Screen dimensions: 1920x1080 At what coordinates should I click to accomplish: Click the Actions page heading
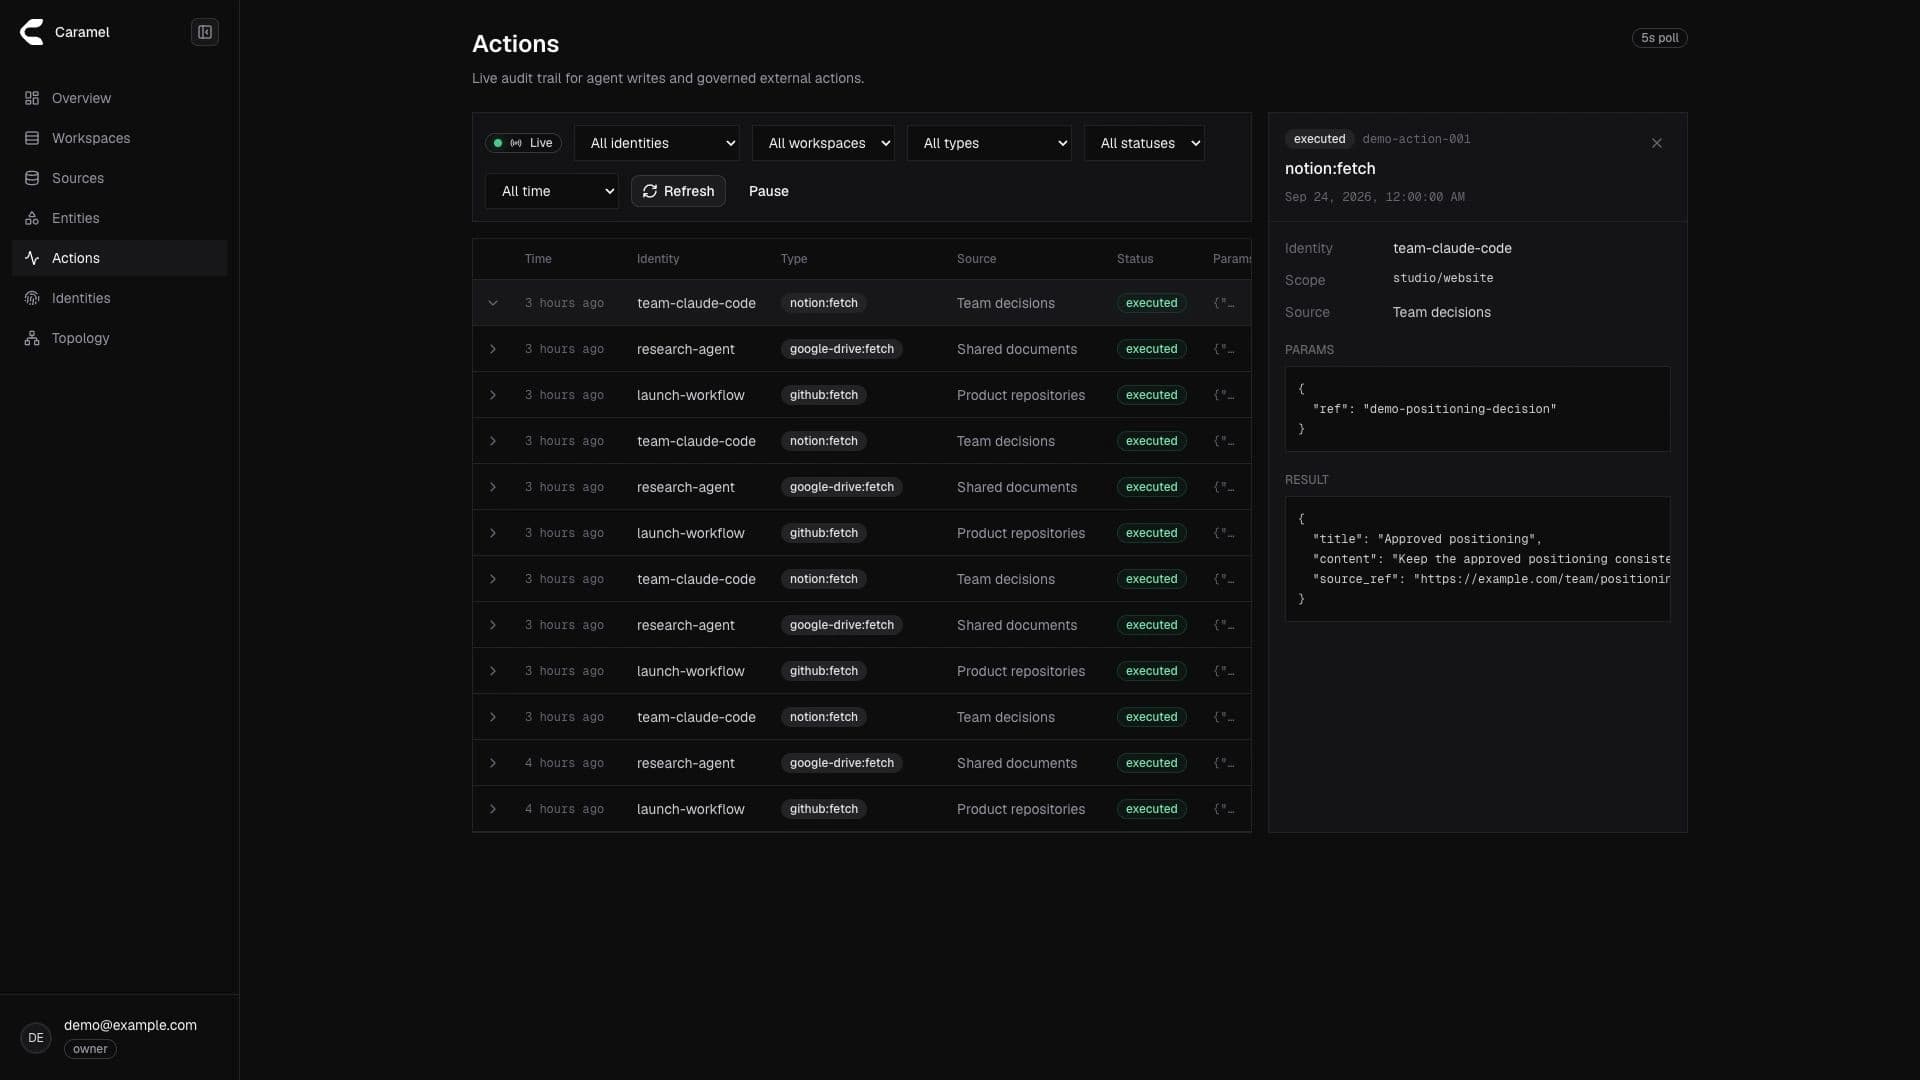point(515,44)
